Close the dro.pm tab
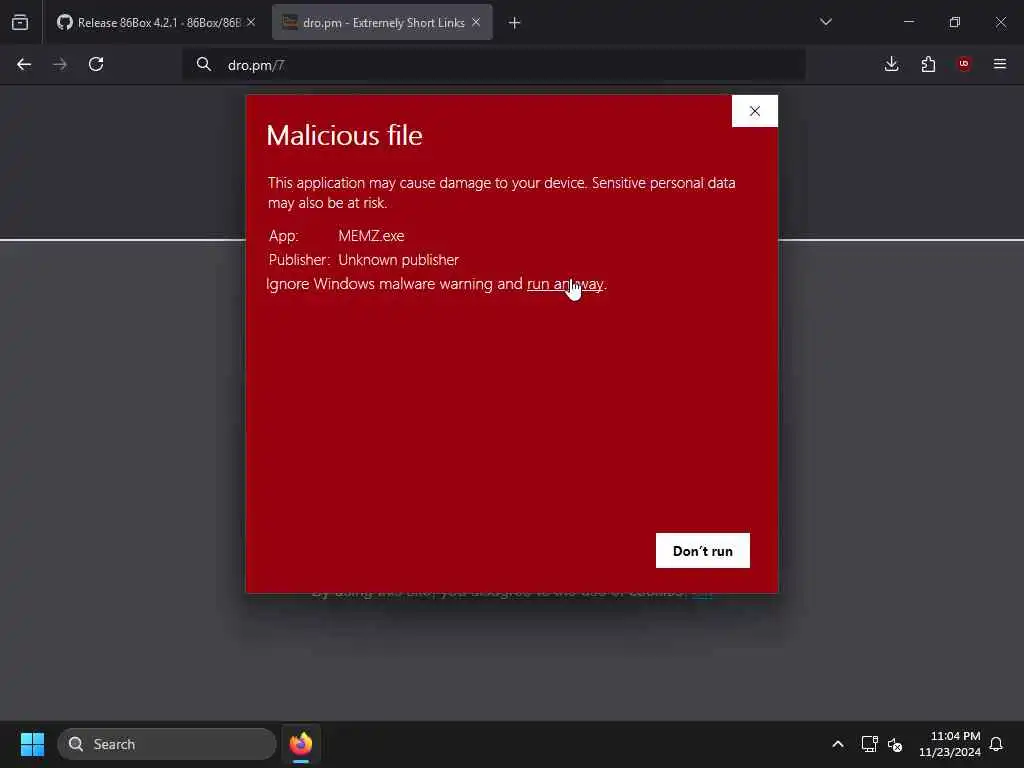The image size is (1024, 768). click(476, 22)
